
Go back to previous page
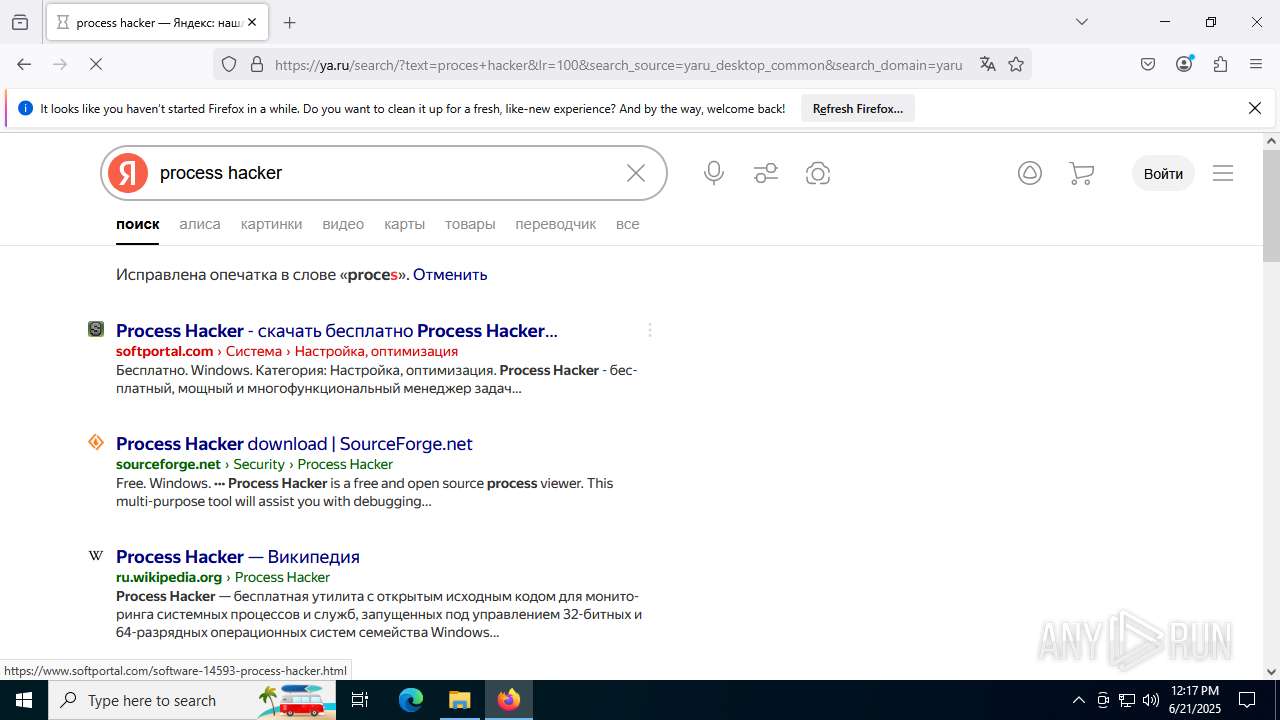(24, 64)
